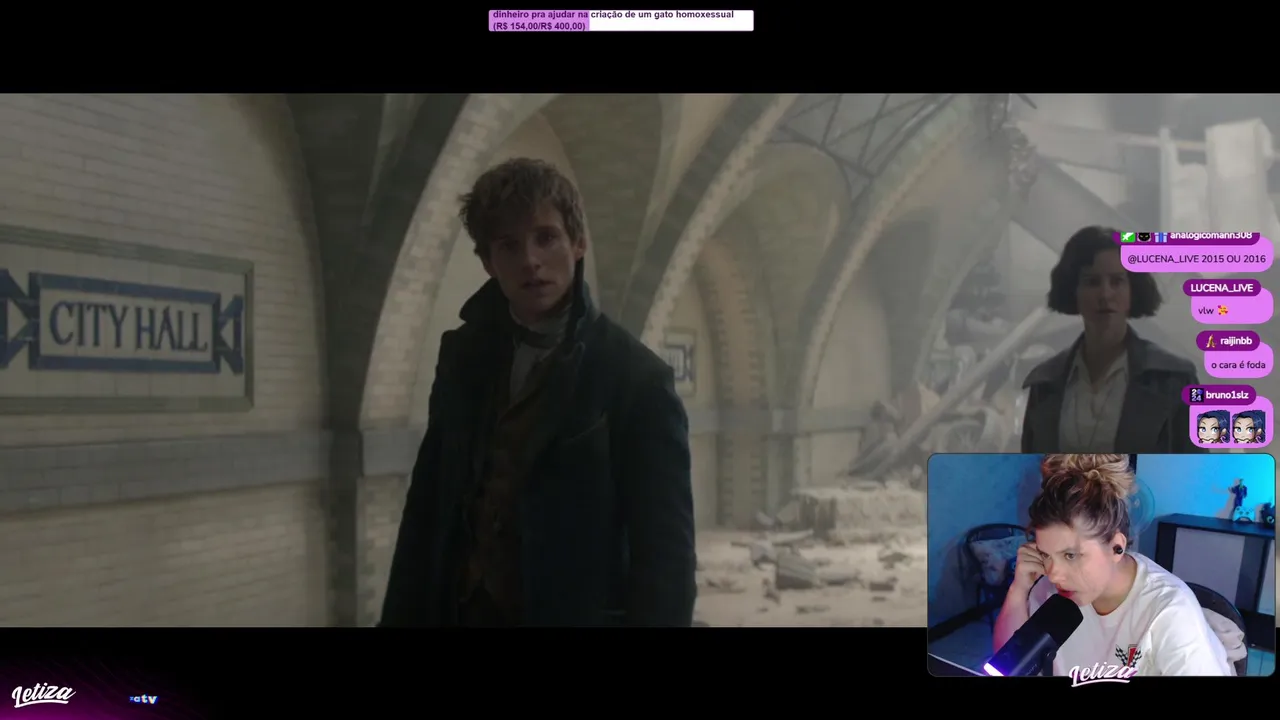Click the username 'LUCENA_LIVE' chat header
The height and width of the screenshot is (720, 1280).
tap(1221, 288)
